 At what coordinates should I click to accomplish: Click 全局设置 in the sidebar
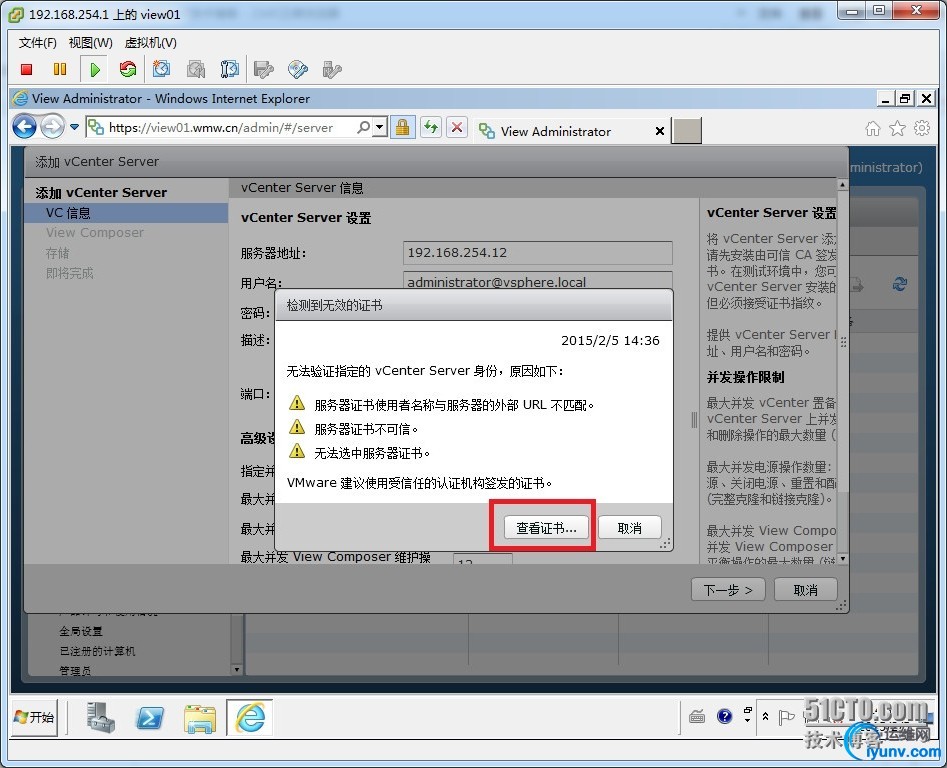[x=81, y=631]
